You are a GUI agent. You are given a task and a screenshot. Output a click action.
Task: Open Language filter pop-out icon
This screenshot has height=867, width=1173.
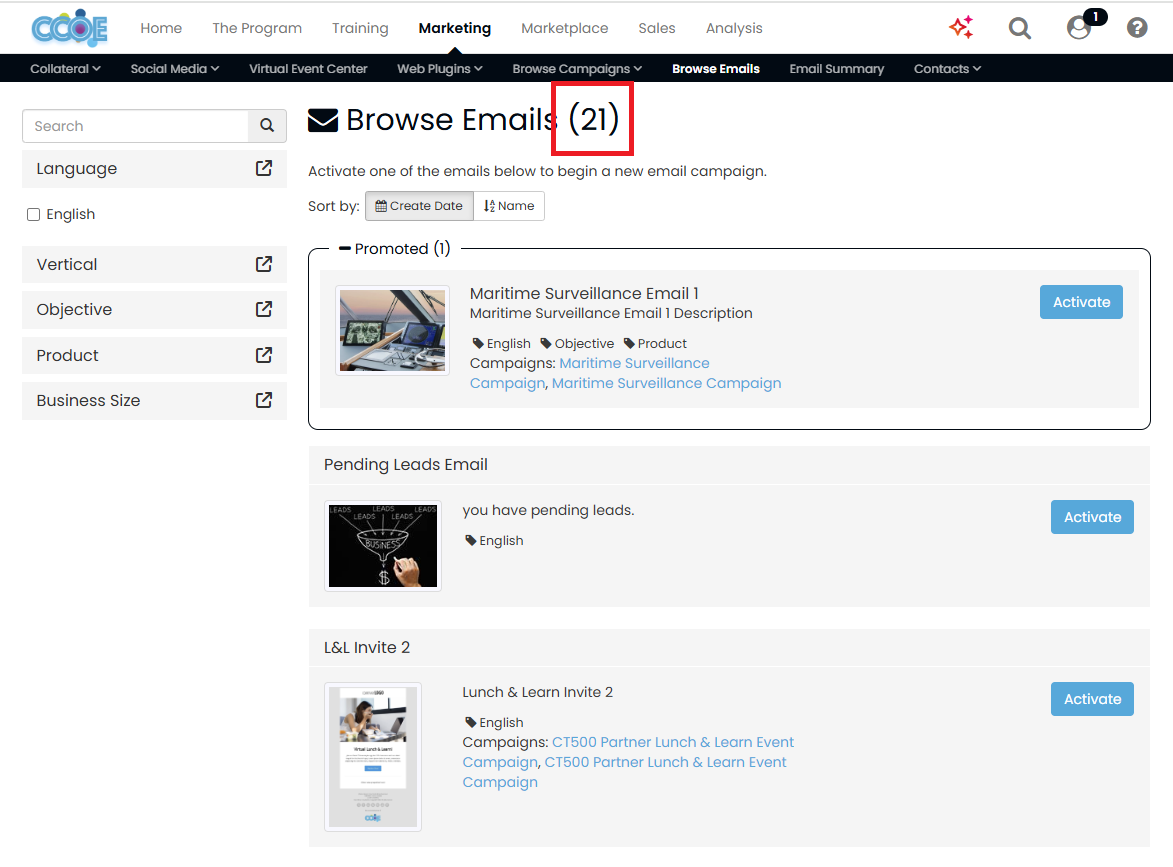[264, 168]
